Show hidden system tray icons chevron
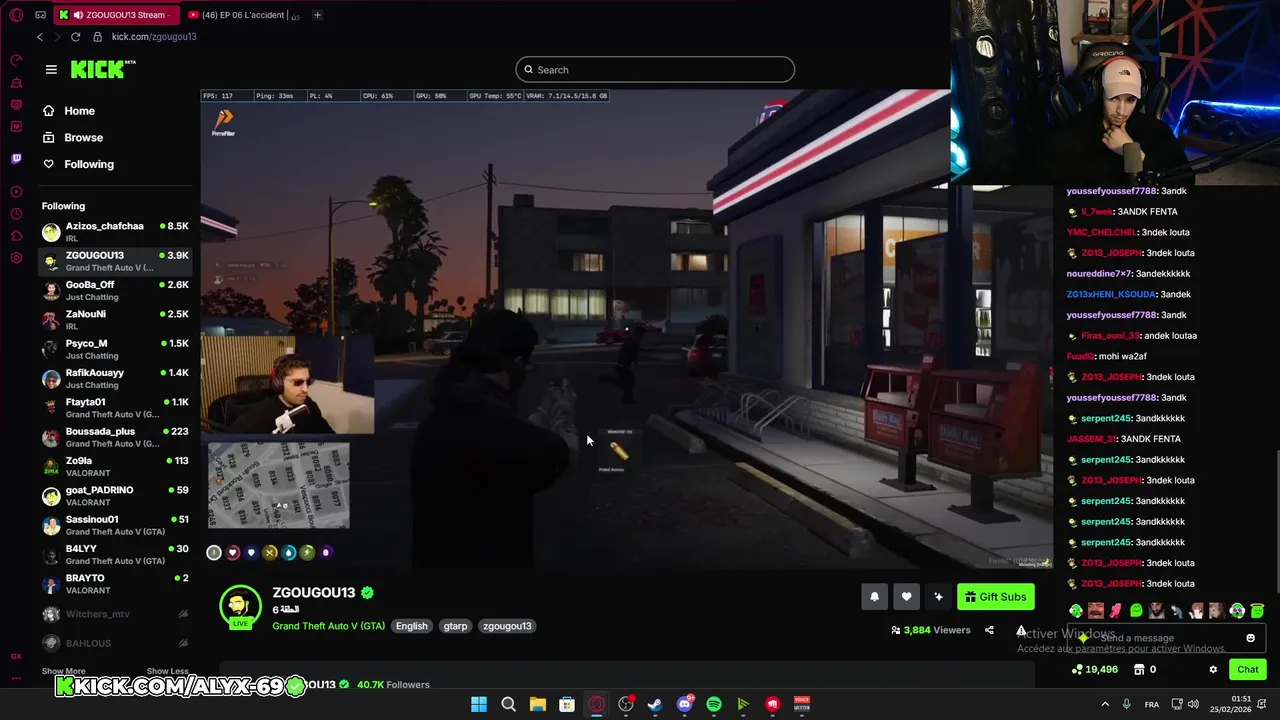The width and height of the screenshot is (1280, 720). click(x=1104, y=705)
